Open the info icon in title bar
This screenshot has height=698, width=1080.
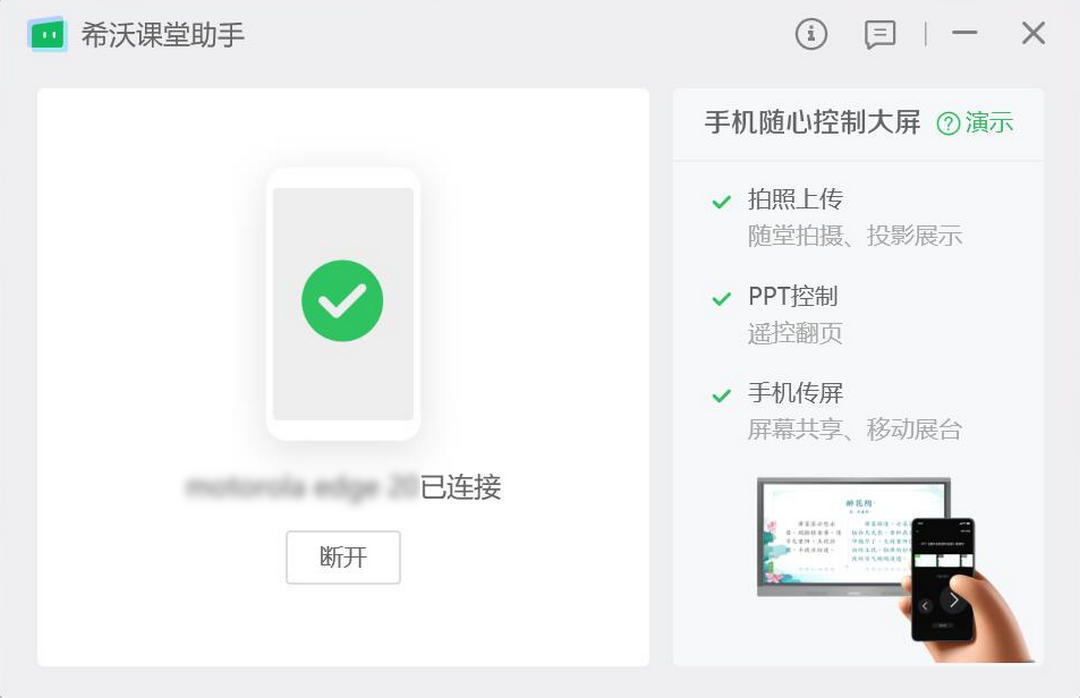tap(811, 34)
